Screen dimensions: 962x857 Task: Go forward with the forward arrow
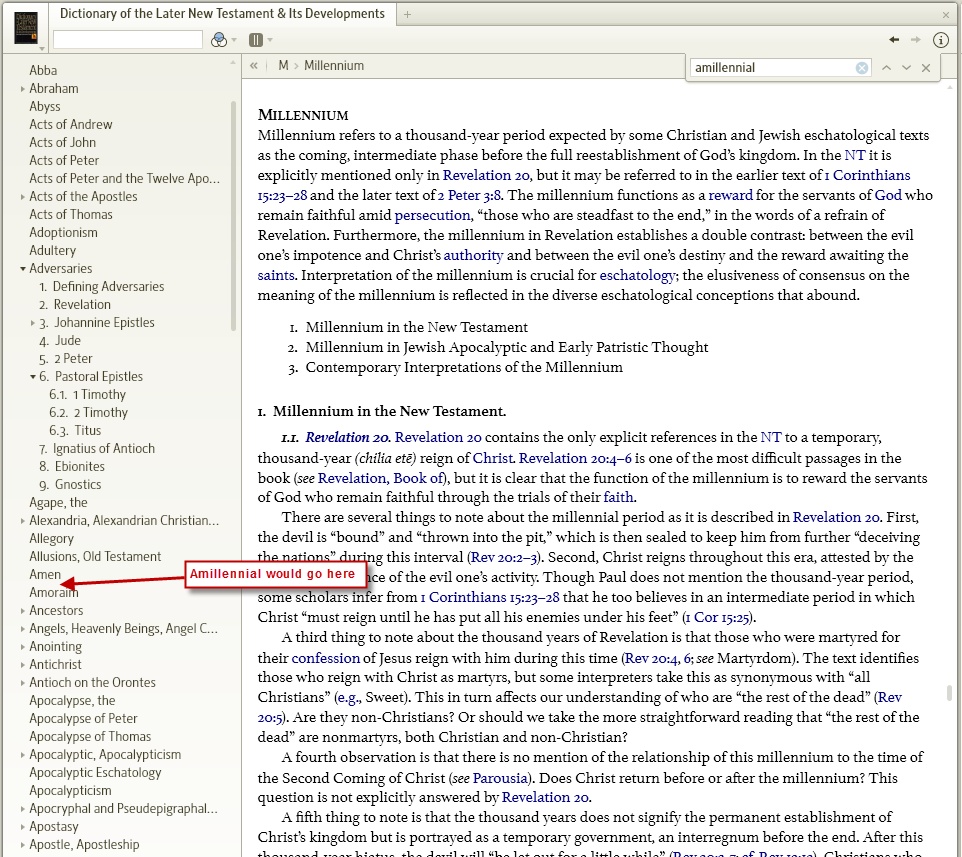pos(915,40)
